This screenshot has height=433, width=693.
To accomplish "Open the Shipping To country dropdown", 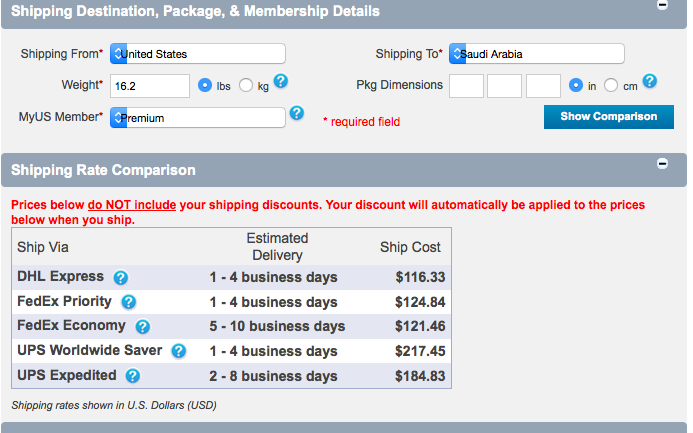I will point(537,54).
